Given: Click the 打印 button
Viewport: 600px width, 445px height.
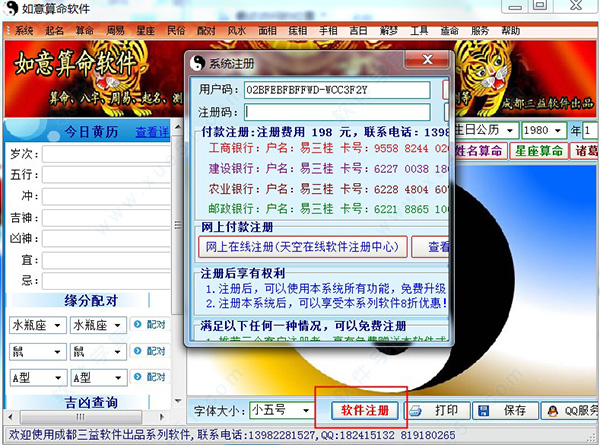Looking at the screenshot, I should coord(438,411).
